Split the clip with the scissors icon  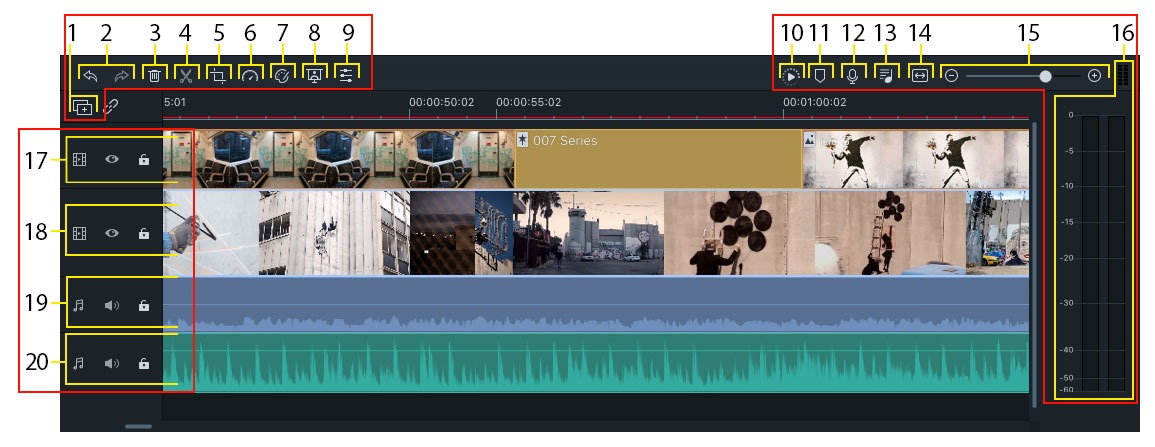tap(186, 76)
